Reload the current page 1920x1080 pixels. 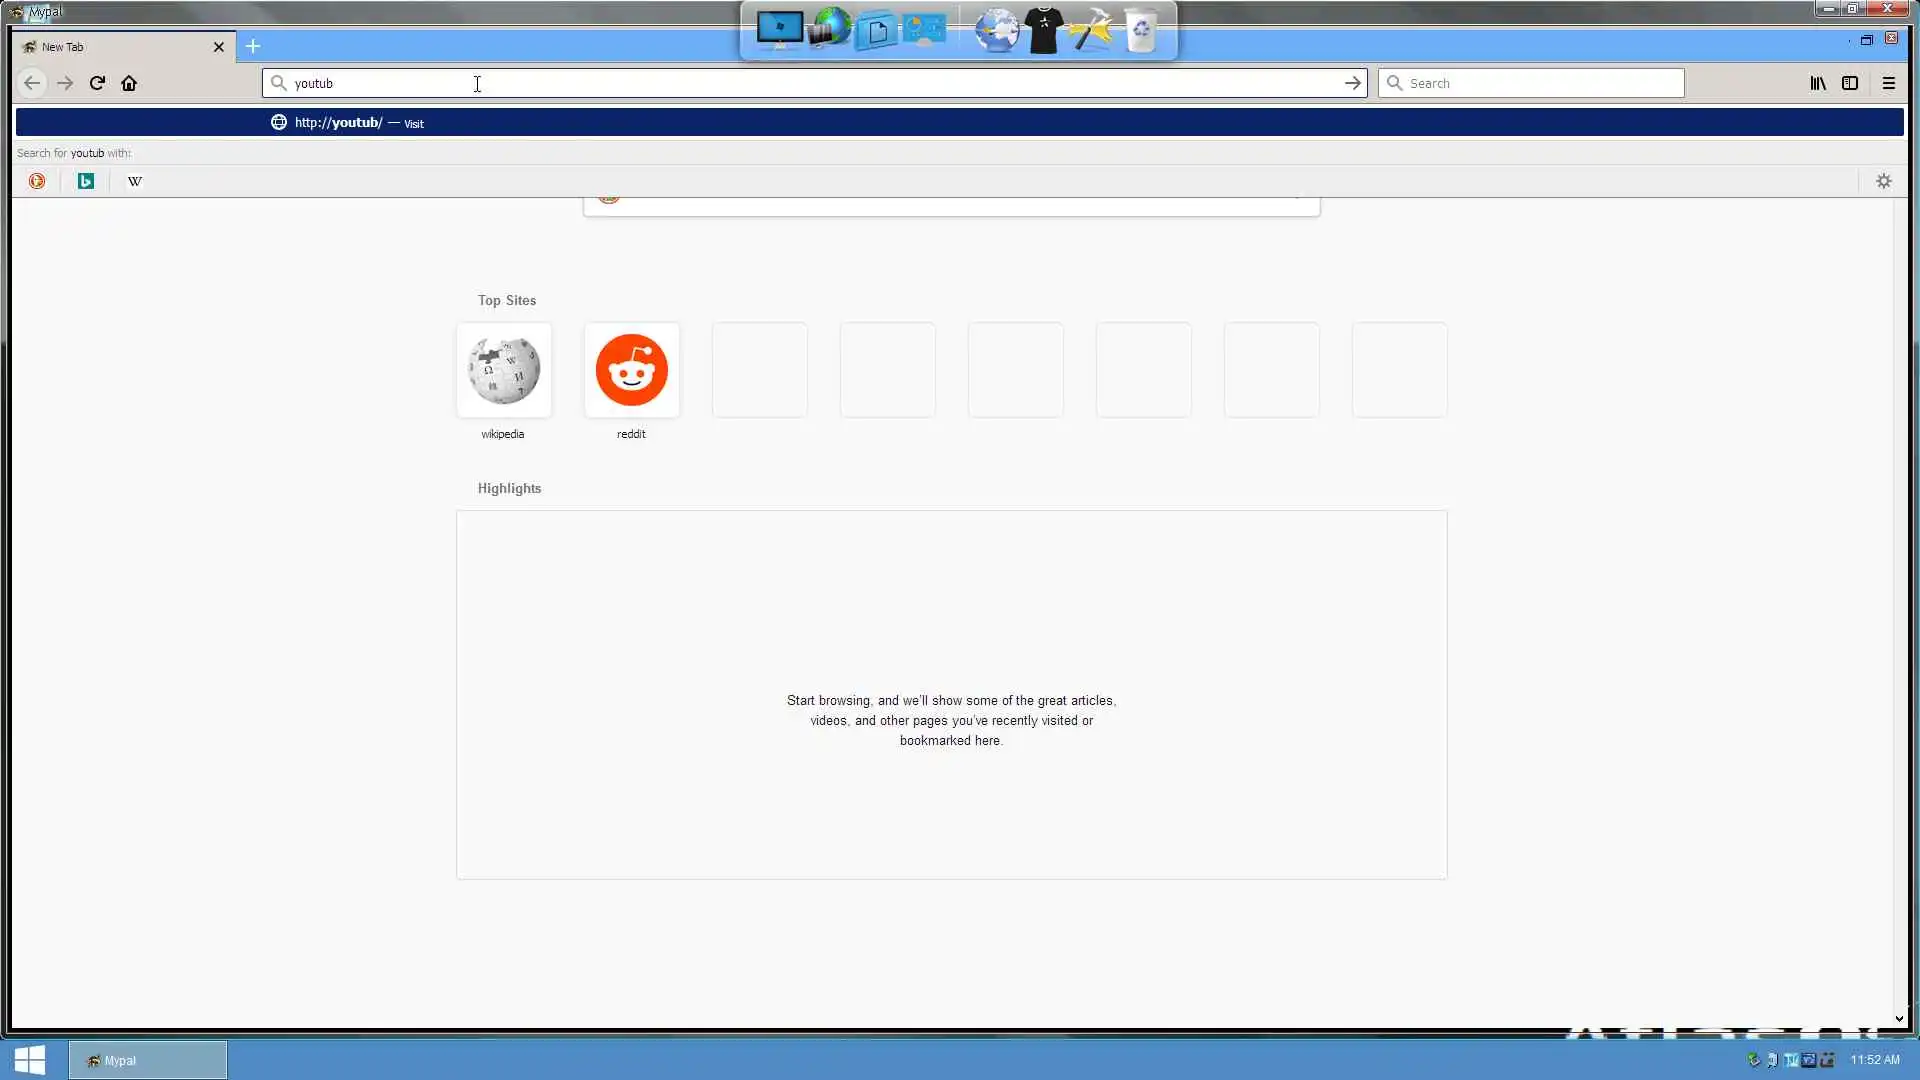coord(97,83)
